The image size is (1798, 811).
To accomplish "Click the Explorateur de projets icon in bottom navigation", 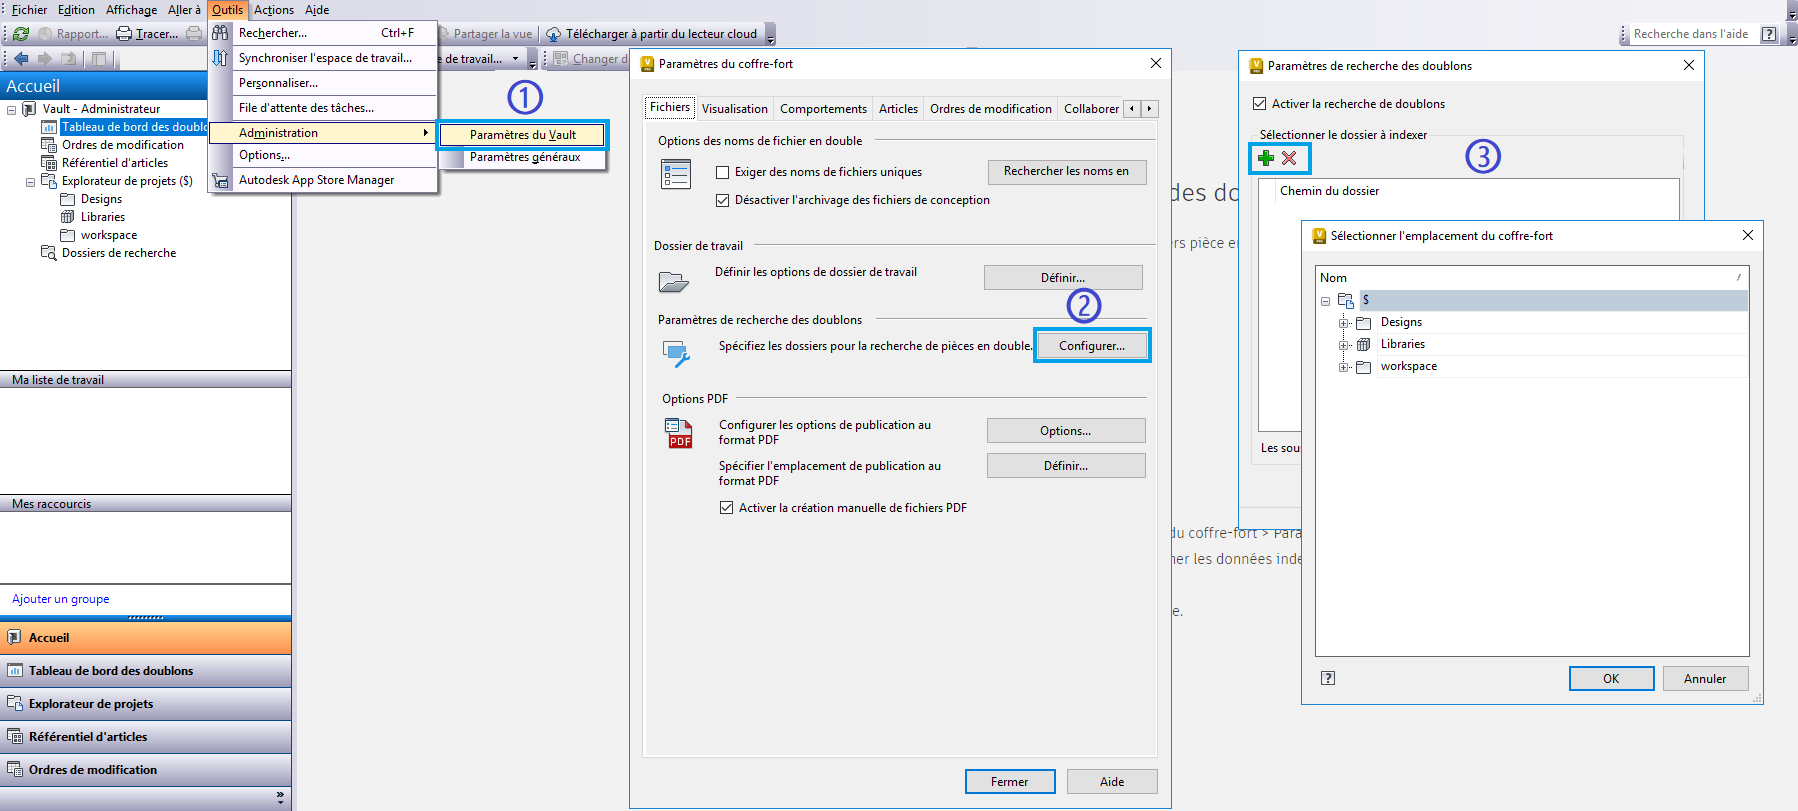I will [15, 703].
